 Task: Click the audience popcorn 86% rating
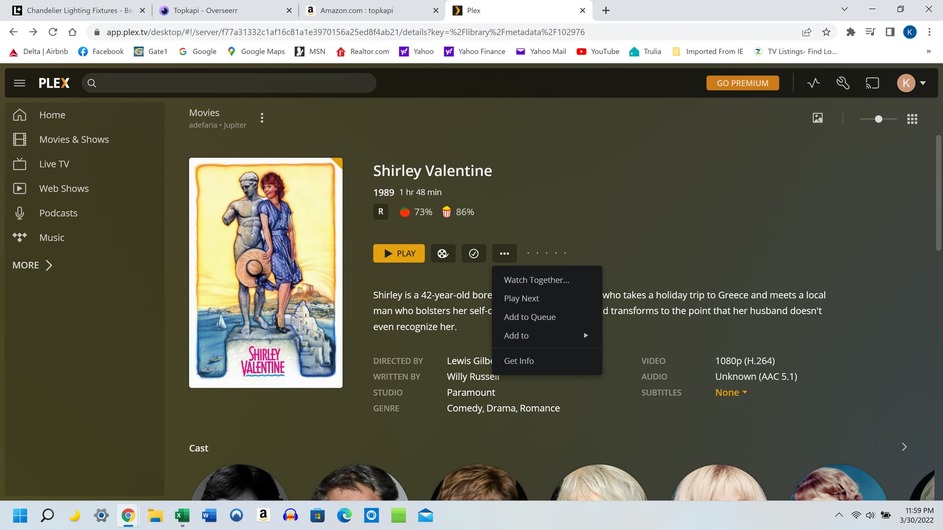458,212
